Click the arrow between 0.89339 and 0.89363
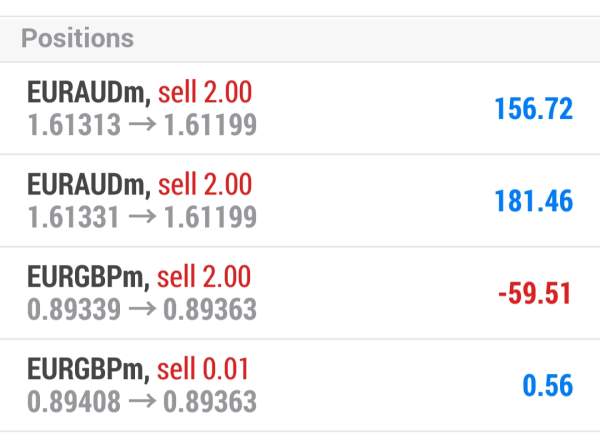 [x=143, y=308]
